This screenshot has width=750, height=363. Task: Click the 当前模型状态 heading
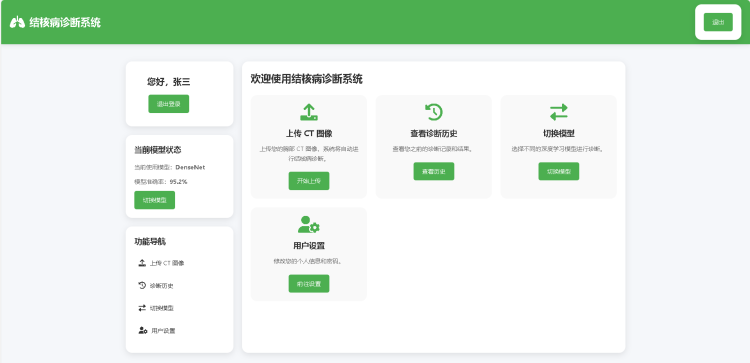[x=158, y=150]
